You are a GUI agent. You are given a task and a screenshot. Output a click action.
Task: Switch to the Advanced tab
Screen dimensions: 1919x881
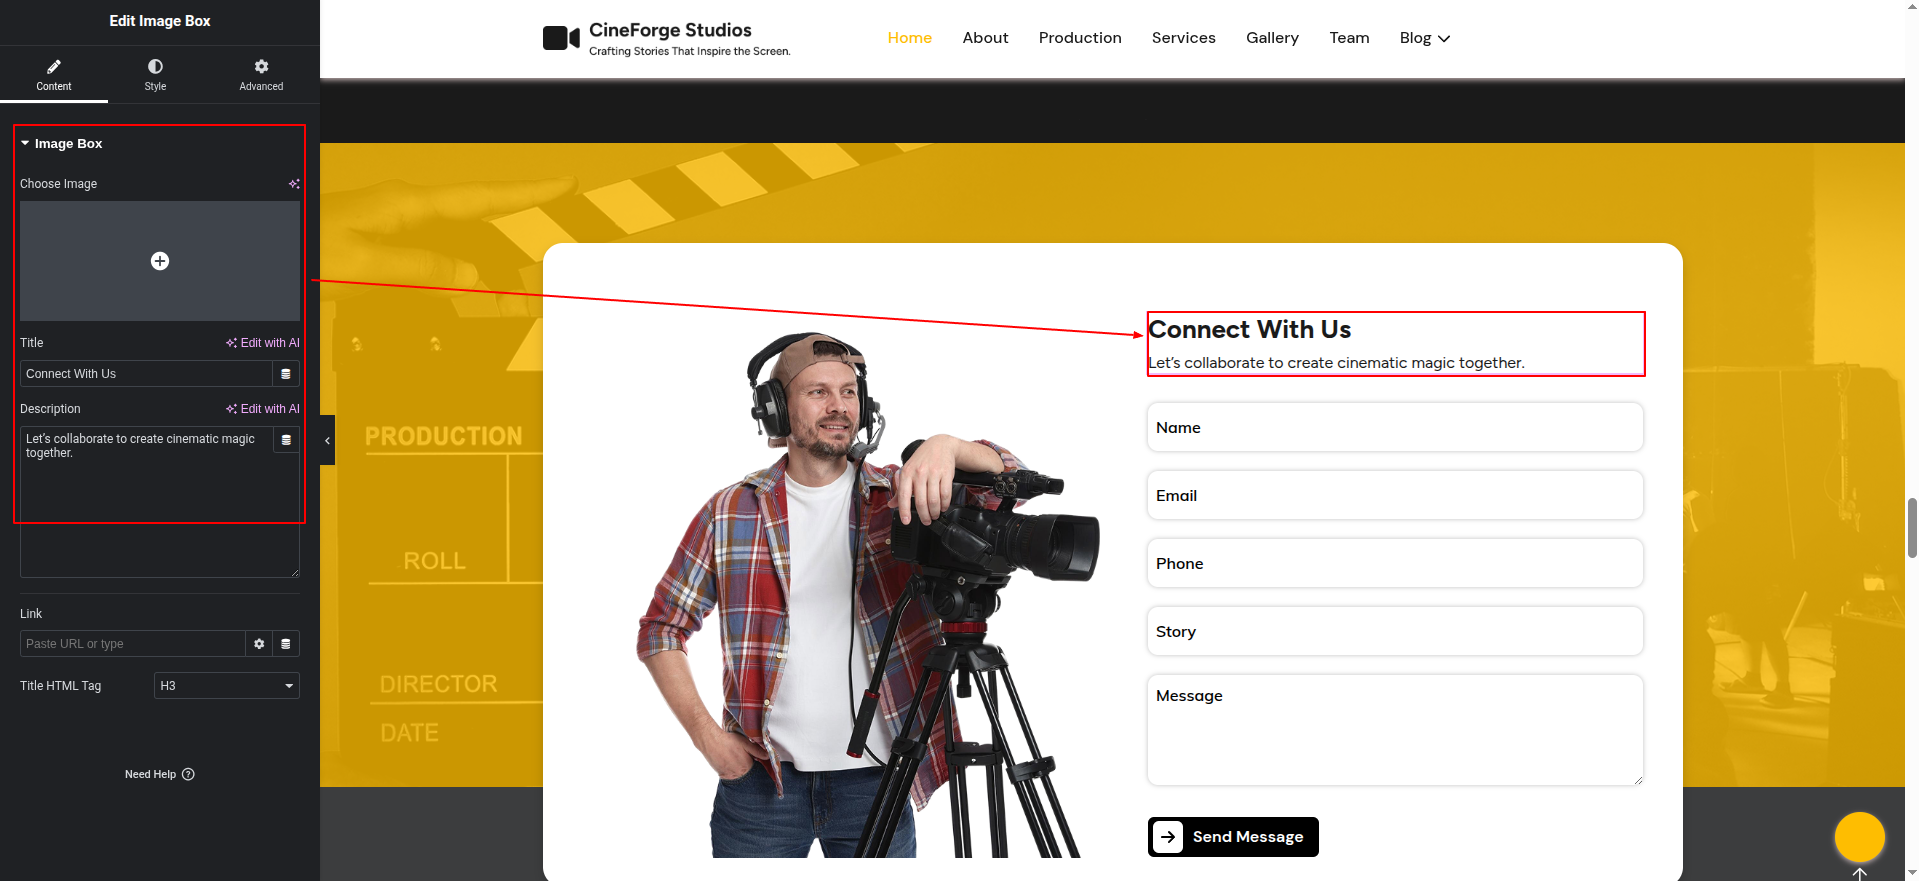[x=261, y=75]
